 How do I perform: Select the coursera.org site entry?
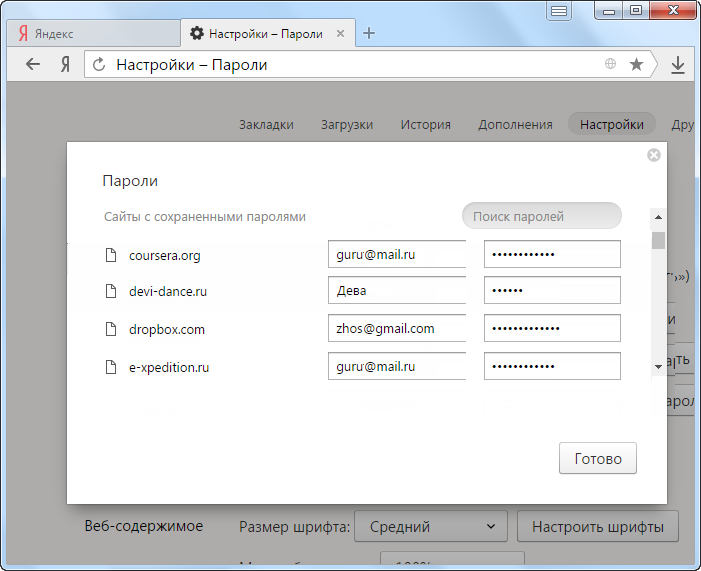165,256
